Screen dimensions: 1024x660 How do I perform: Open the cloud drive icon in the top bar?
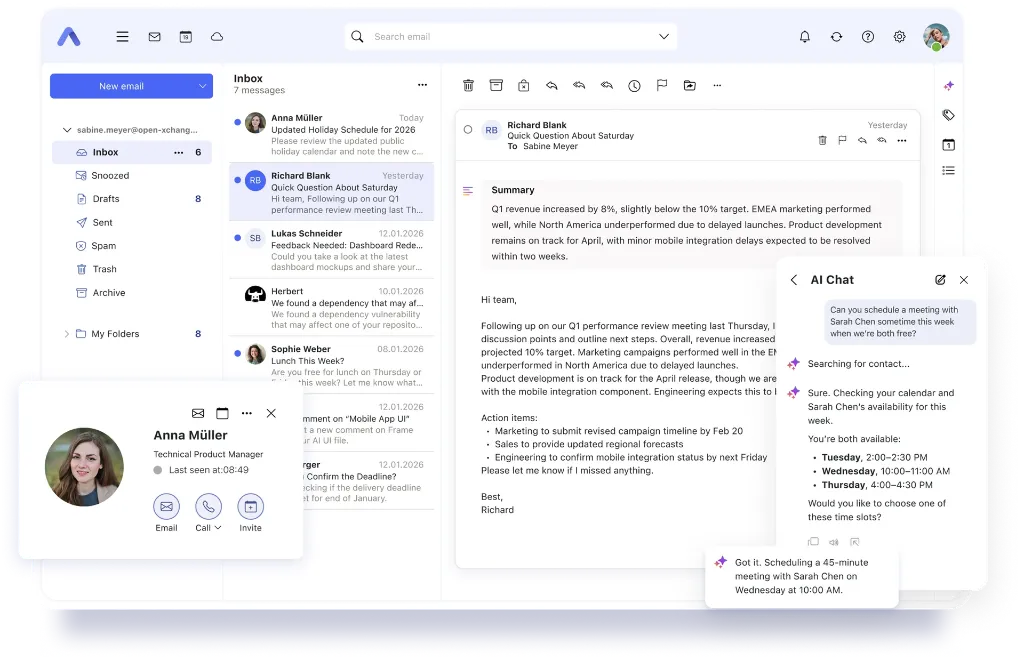(217, 37)
